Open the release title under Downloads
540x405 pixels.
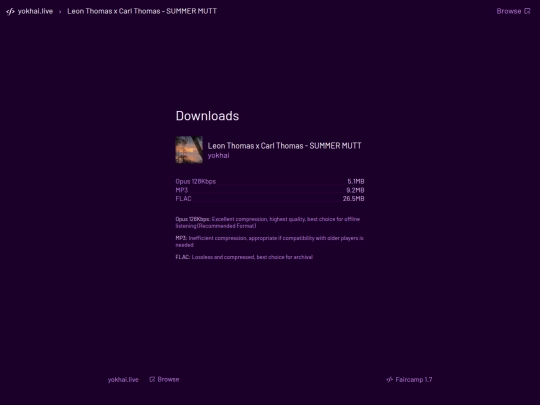(x=284, y=146)
